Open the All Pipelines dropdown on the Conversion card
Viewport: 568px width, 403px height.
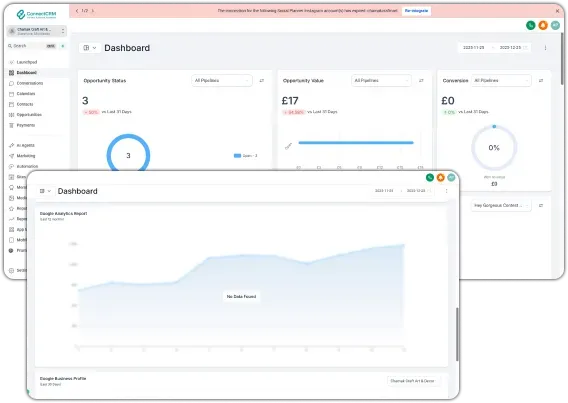501,80
